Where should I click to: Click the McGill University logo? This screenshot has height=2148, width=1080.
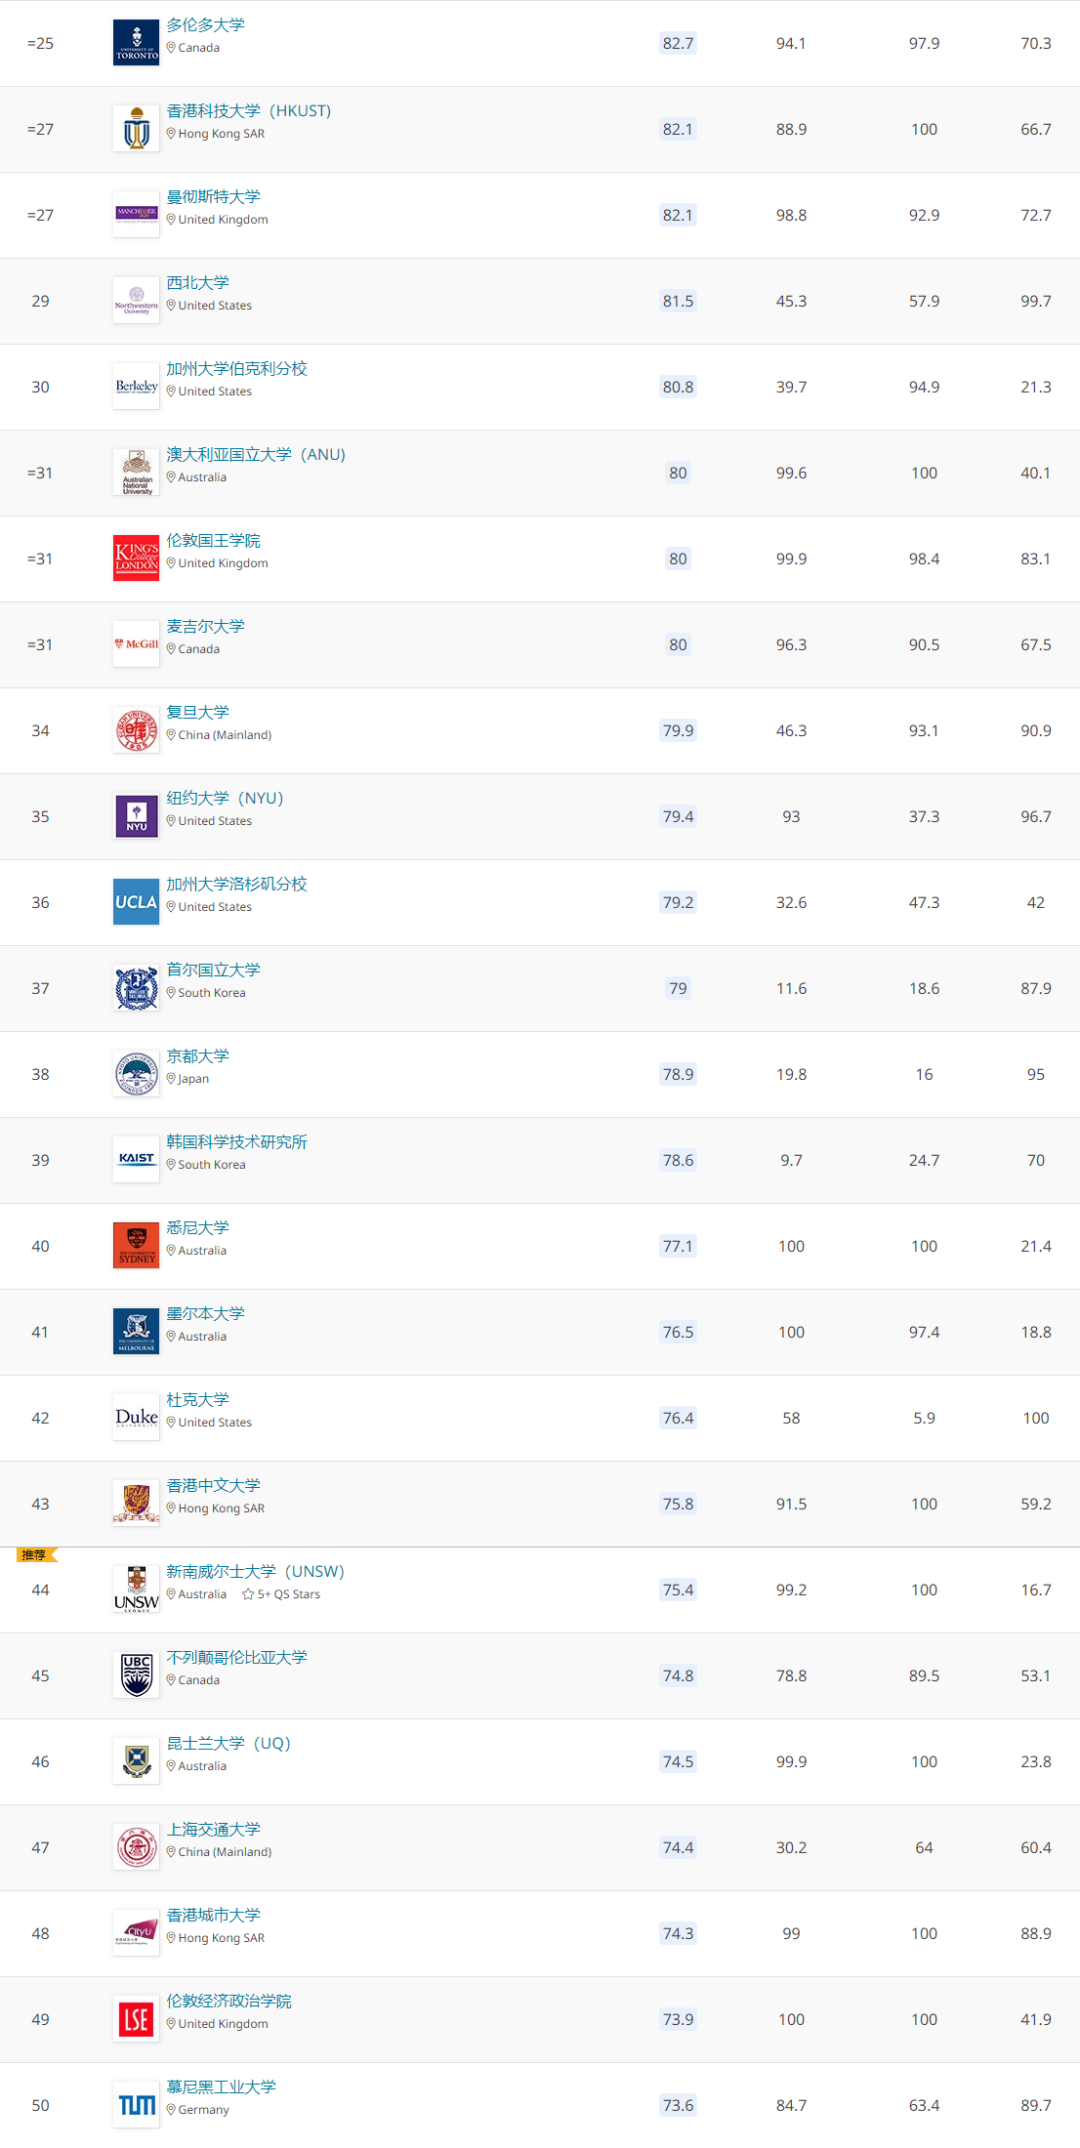(136, 644)
